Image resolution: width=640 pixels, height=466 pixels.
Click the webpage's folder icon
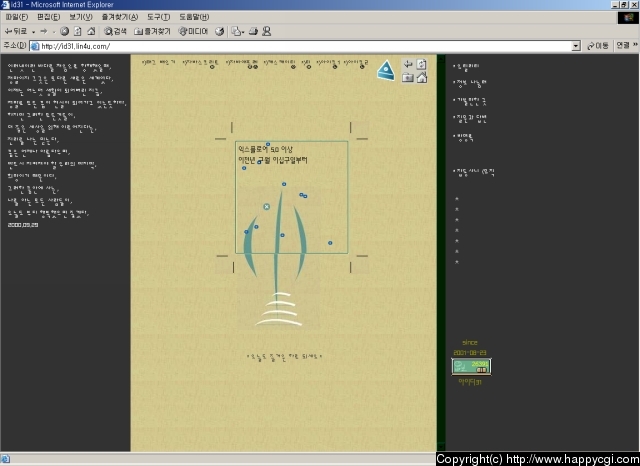tap(408, 77)
